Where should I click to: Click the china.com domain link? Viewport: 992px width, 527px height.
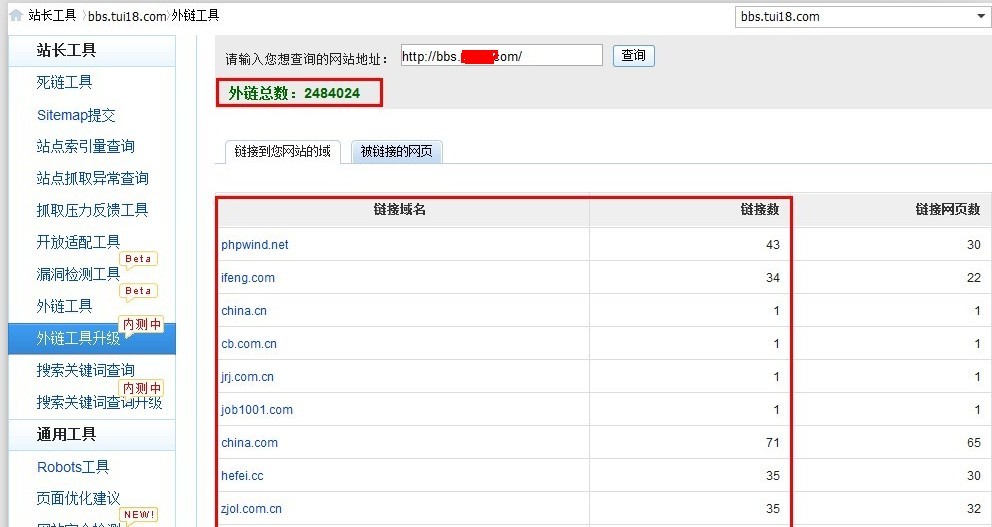coord(249,443)
